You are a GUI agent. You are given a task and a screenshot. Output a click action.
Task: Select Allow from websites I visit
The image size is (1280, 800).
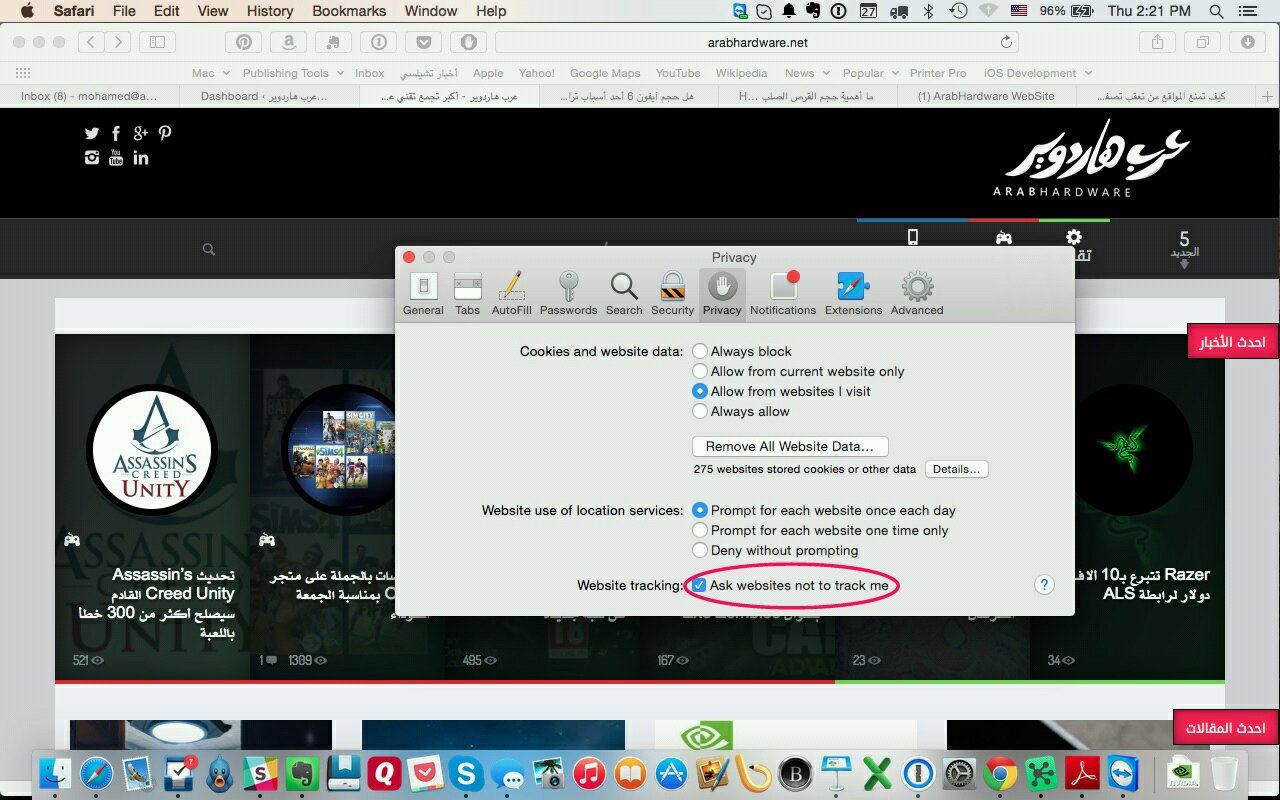[781, 391]
